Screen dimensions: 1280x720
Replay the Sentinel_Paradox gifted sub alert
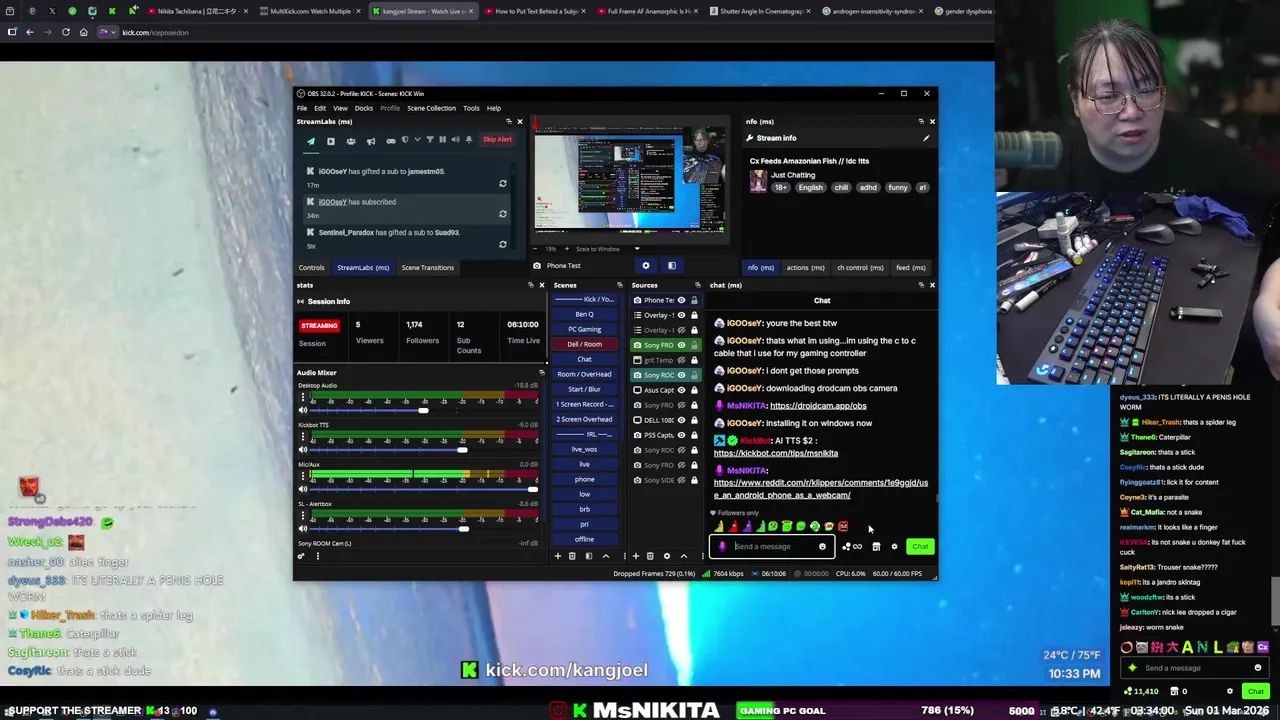click(503, 244)
